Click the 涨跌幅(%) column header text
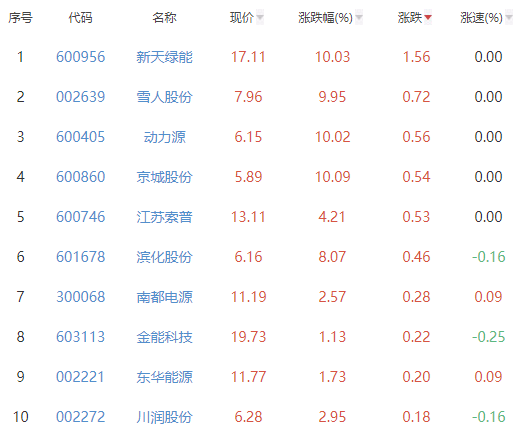 (326, 18)
